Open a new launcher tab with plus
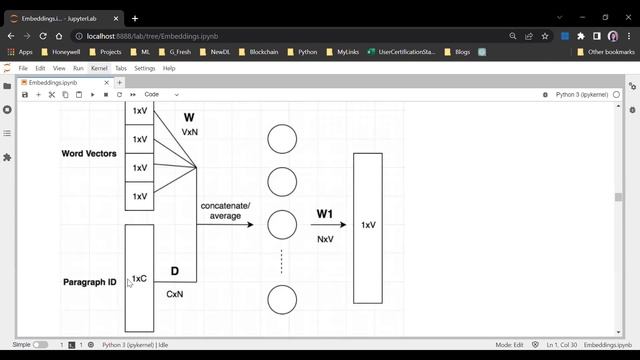The width and height of the screenshot is (640, 360). [x=120, y=83]
